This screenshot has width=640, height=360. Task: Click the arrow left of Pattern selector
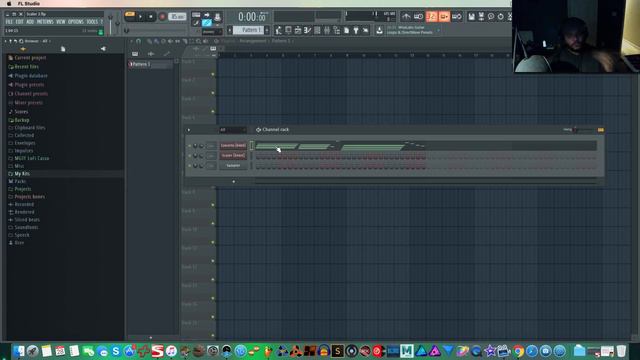[229, 30]
